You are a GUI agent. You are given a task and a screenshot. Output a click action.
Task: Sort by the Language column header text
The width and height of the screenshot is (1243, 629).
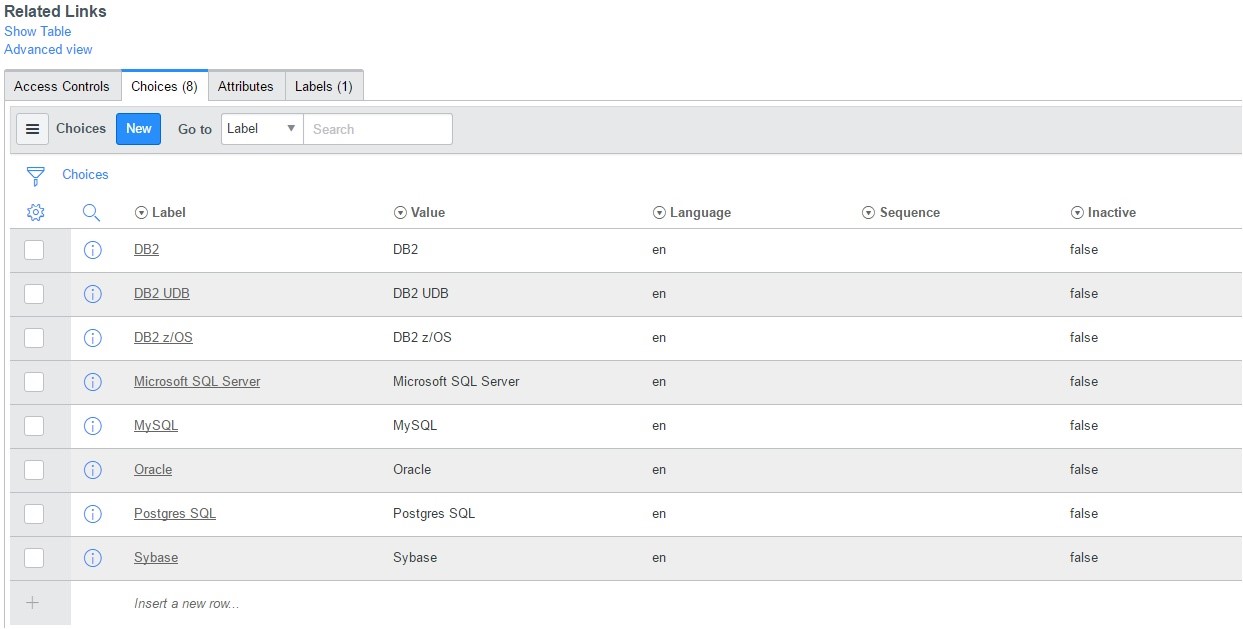tap(700, 212)
